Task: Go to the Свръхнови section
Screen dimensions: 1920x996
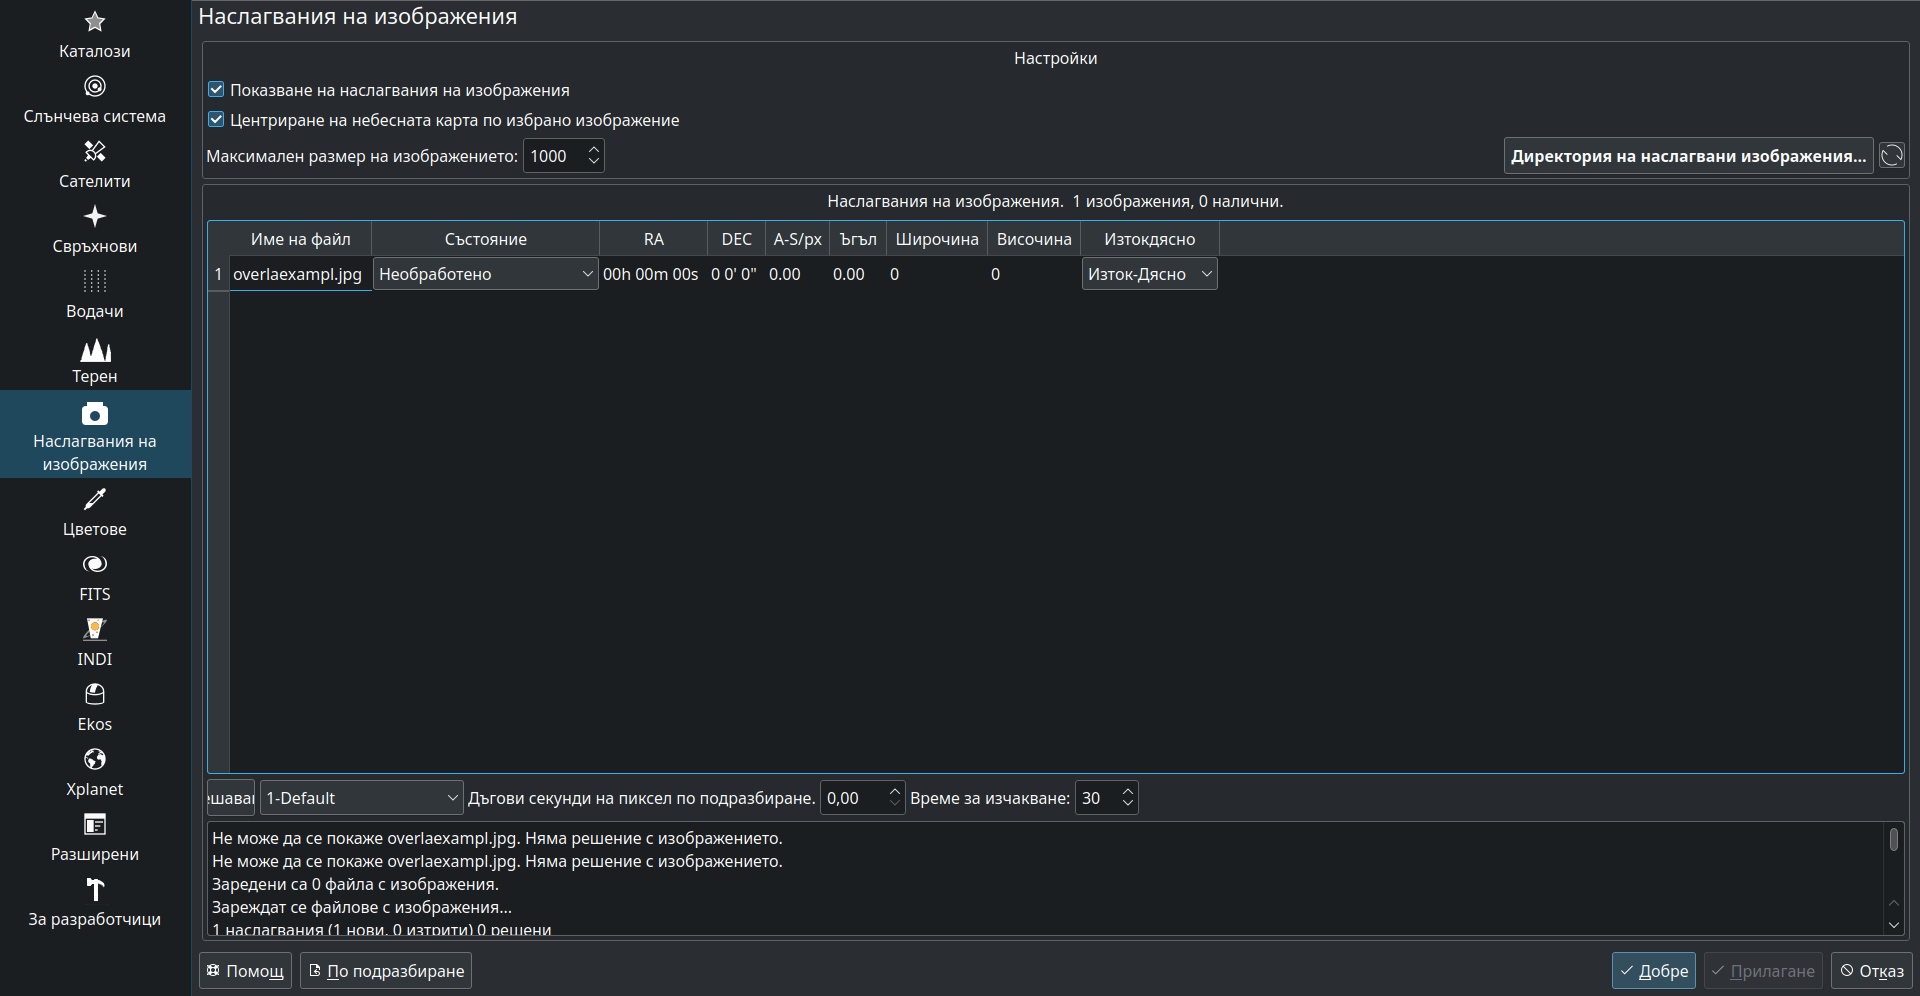Action: point(94,230)
